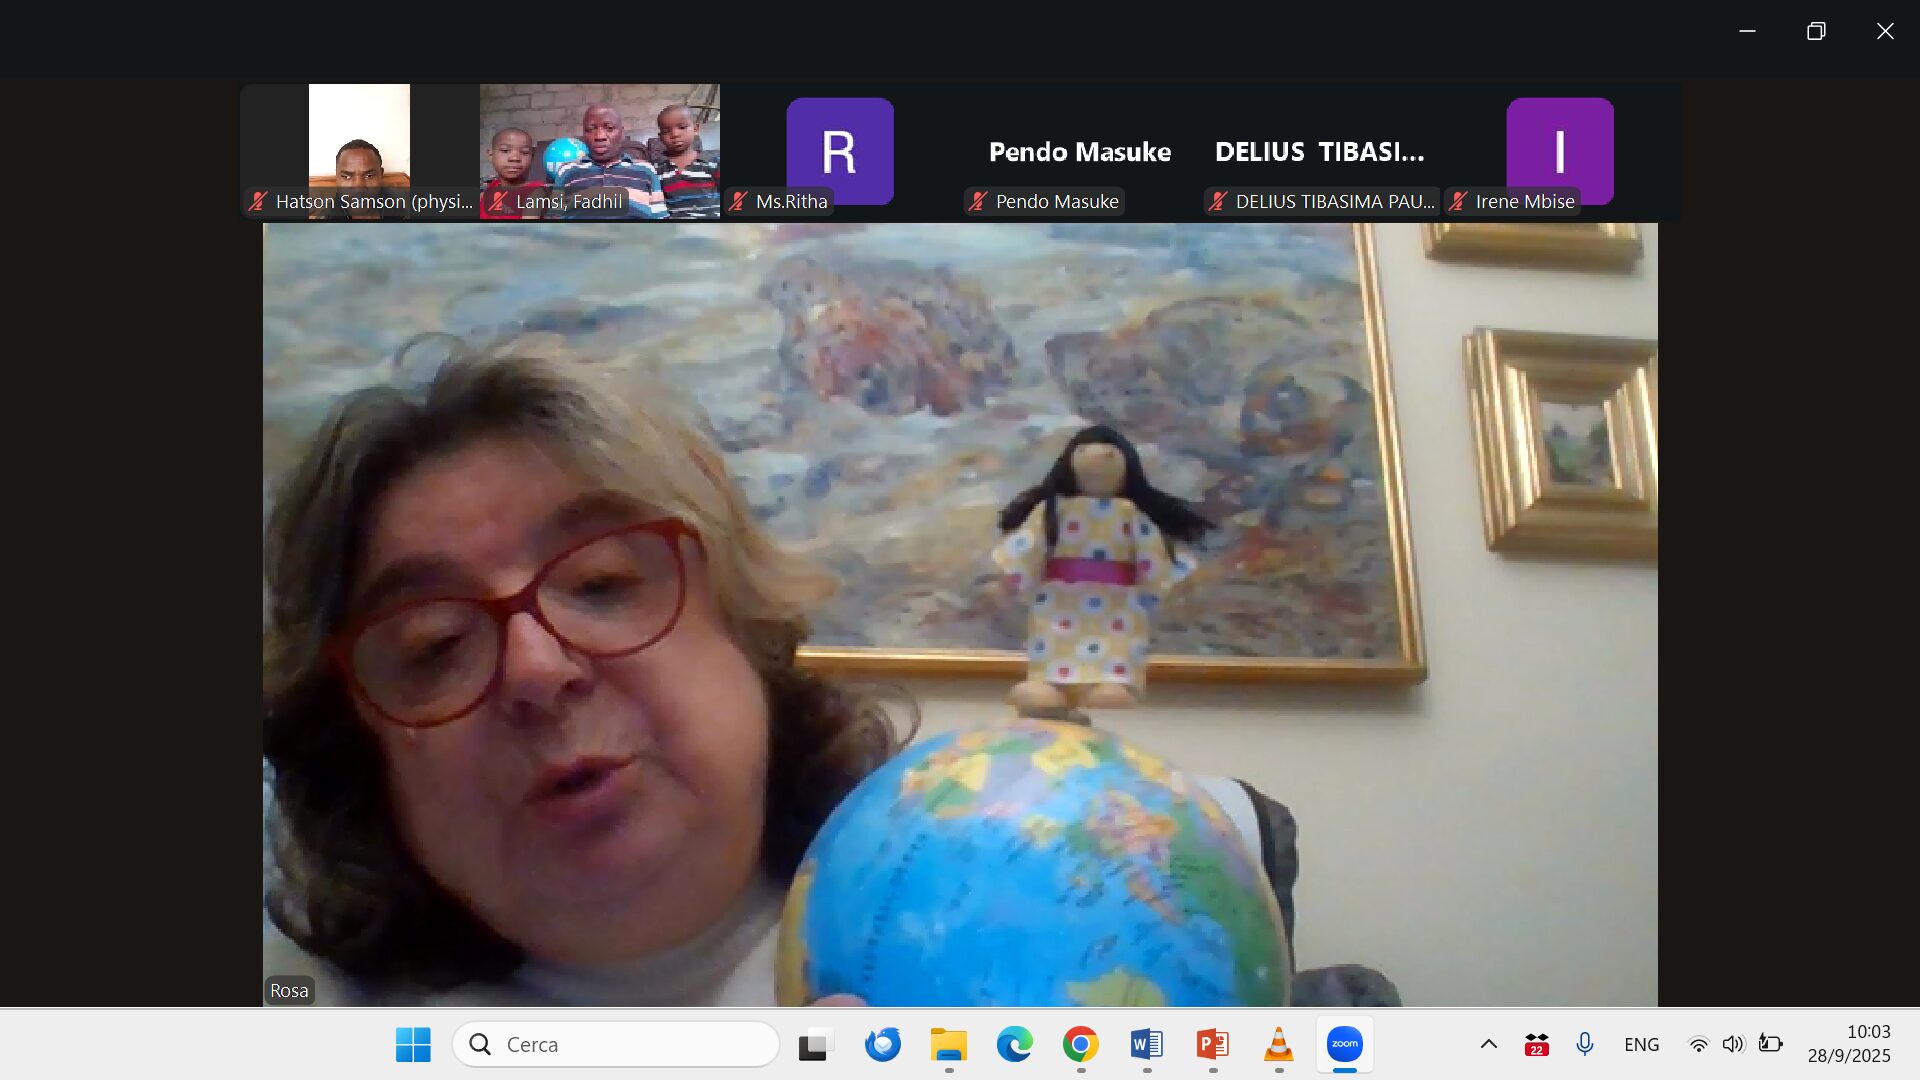Open the speaker volume control
This screenshot has width=1920, height=1080.
1733,1044
